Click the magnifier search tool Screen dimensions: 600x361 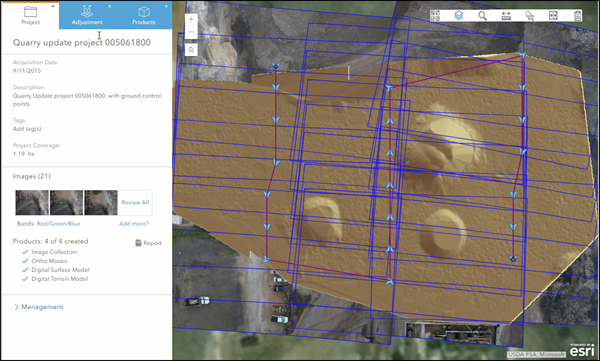[483, 15]
